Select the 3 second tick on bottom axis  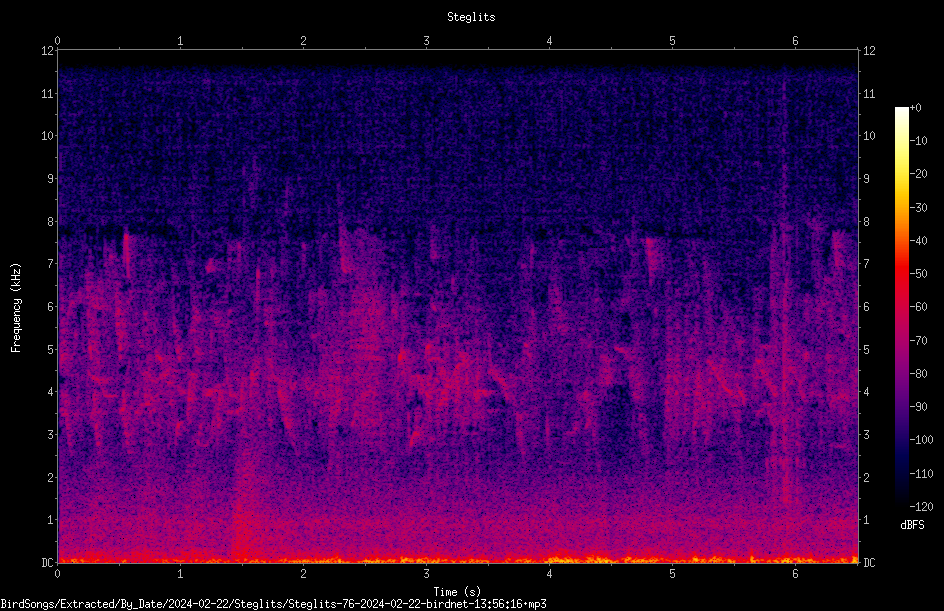click(426, 574)
